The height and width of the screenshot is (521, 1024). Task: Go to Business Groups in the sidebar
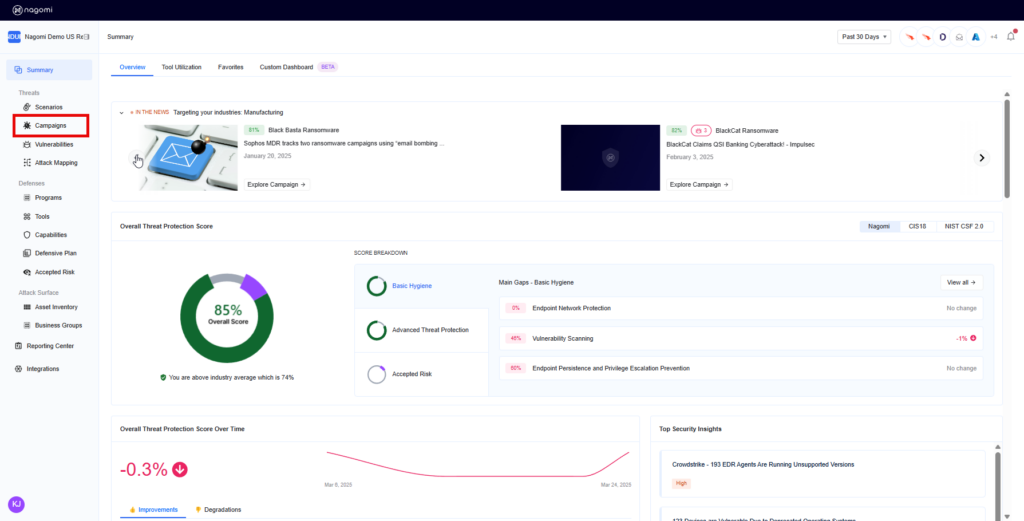tap(58, 325)
